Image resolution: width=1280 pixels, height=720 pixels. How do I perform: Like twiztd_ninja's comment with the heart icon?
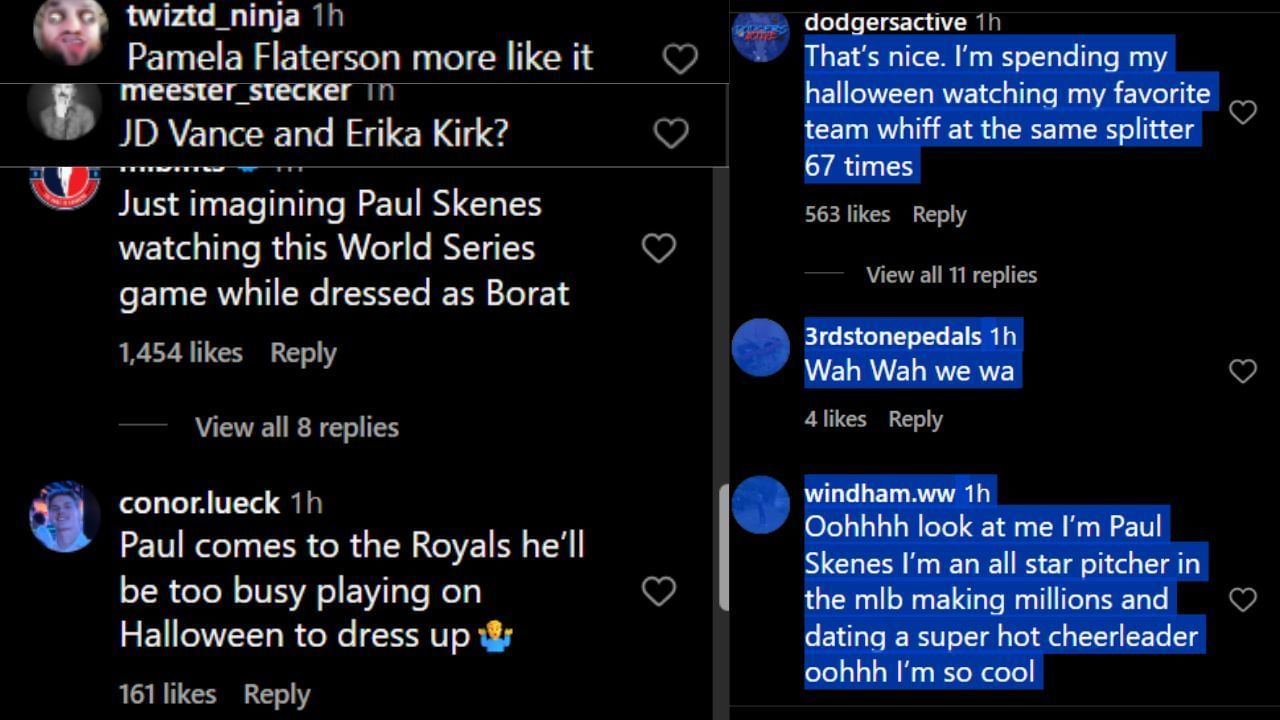[680, 58]
